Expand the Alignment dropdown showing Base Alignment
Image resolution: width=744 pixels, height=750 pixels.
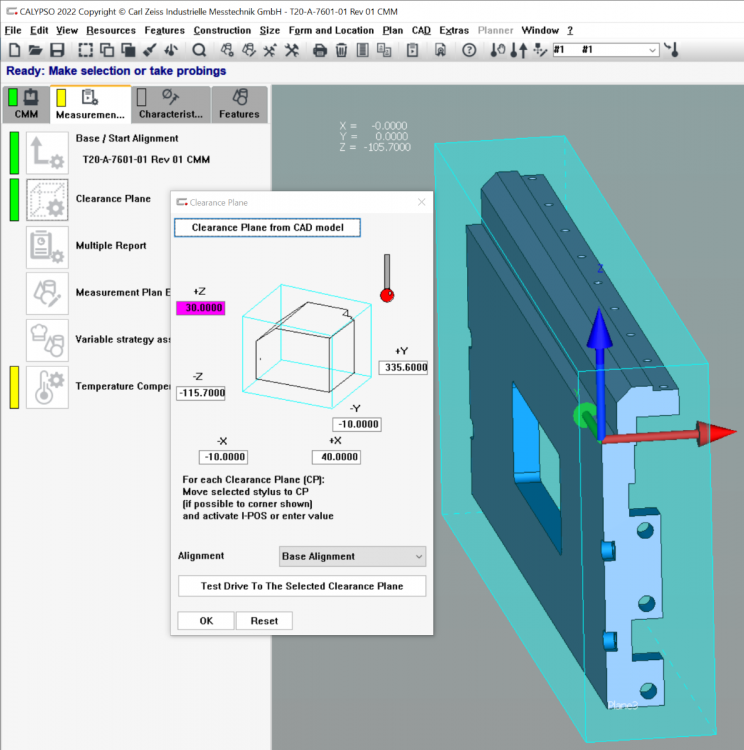click(352, 556)
